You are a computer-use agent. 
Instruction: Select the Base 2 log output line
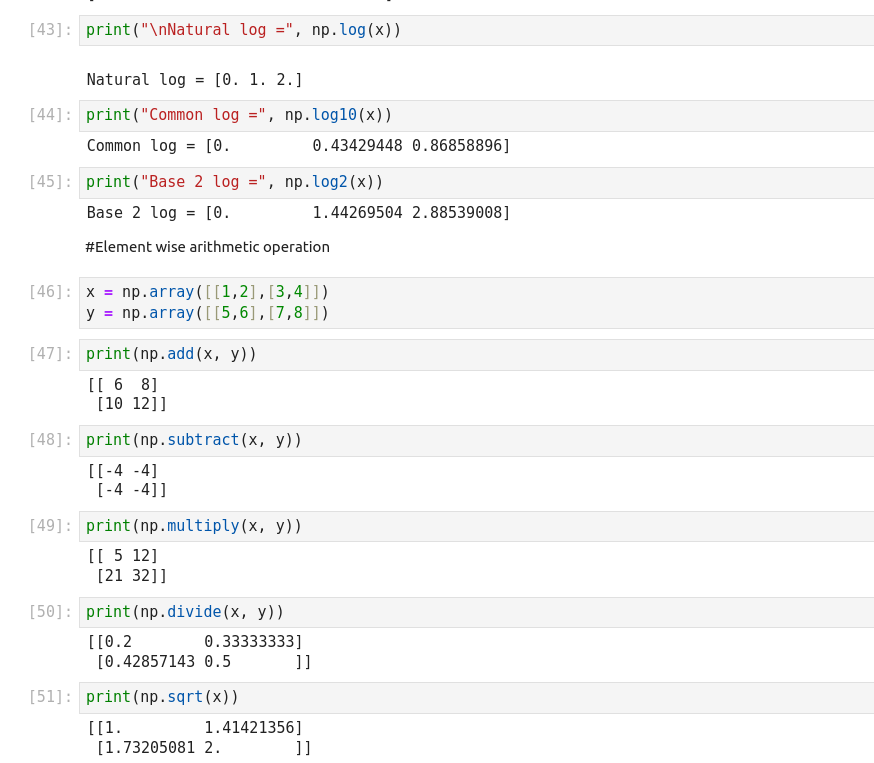298,213
